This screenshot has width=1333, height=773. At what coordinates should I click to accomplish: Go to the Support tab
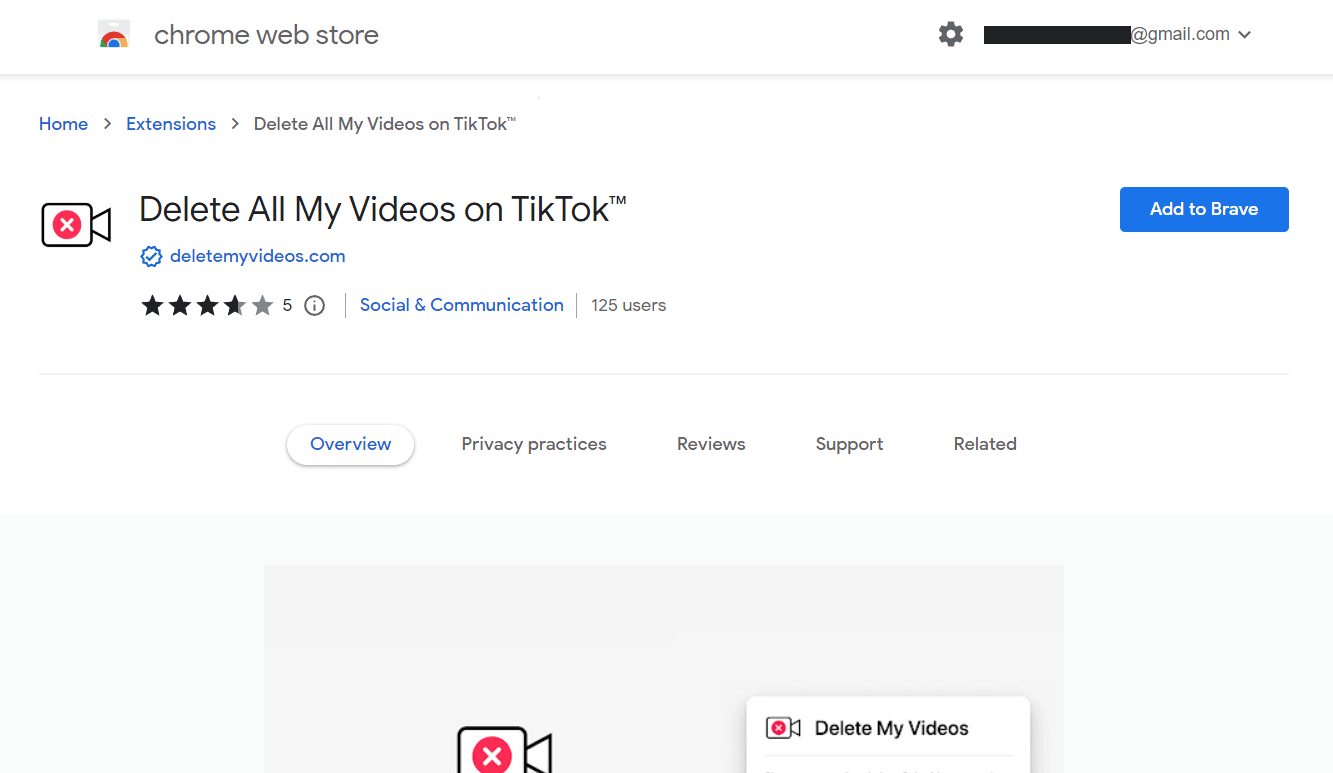(849, 444)
